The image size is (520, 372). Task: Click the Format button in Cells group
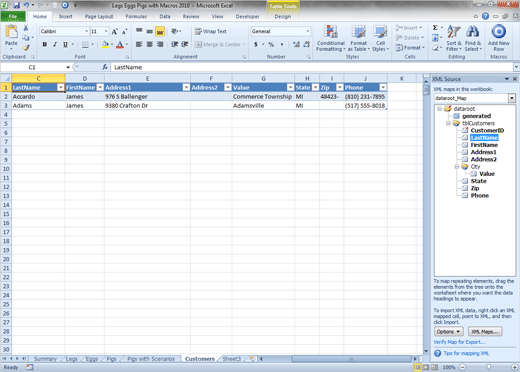pos(410,48)
